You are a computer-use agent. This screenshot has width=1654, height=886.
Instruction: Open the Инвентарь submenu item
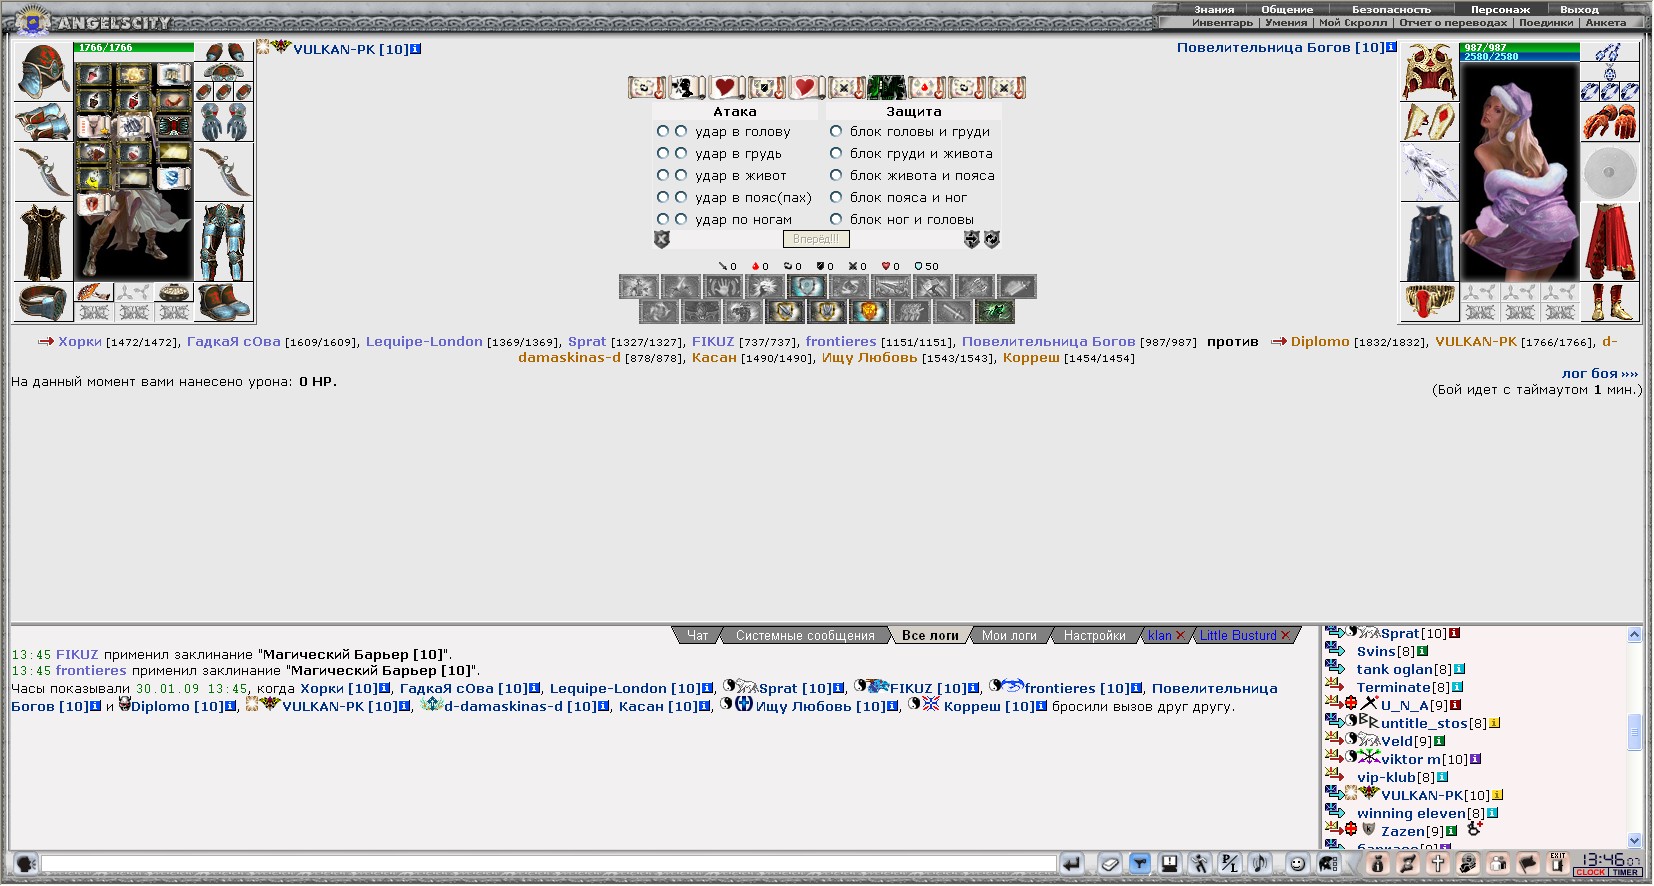[1222, 22]
